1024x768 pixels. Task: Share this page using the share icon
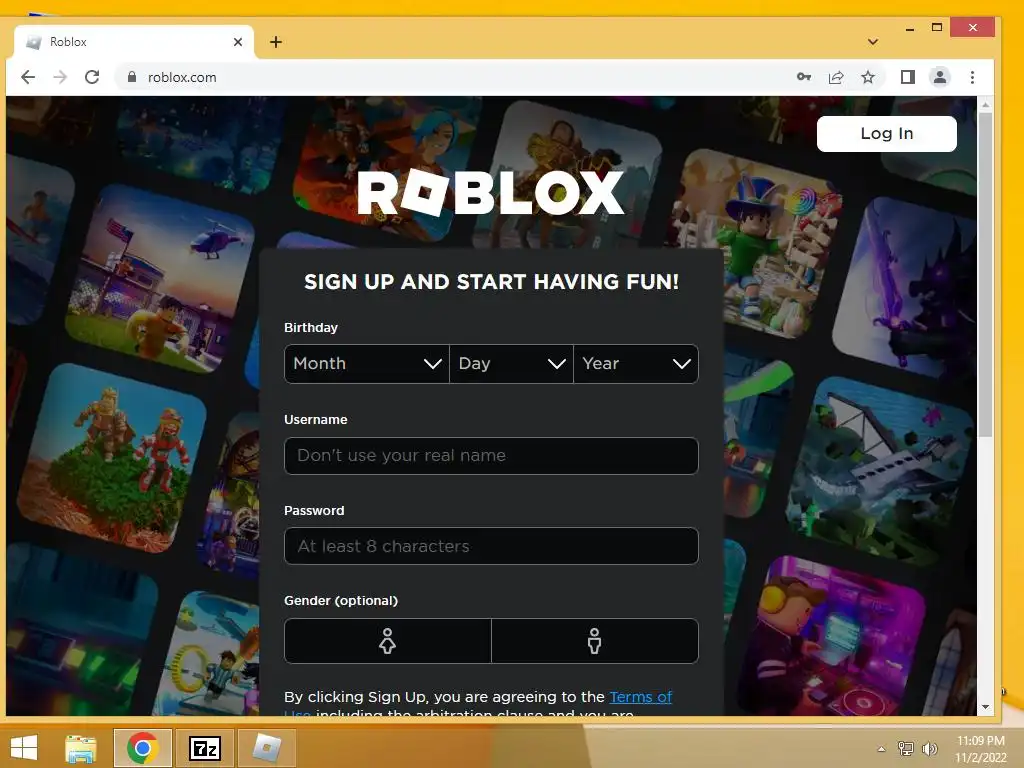click(x=836, y=77)
